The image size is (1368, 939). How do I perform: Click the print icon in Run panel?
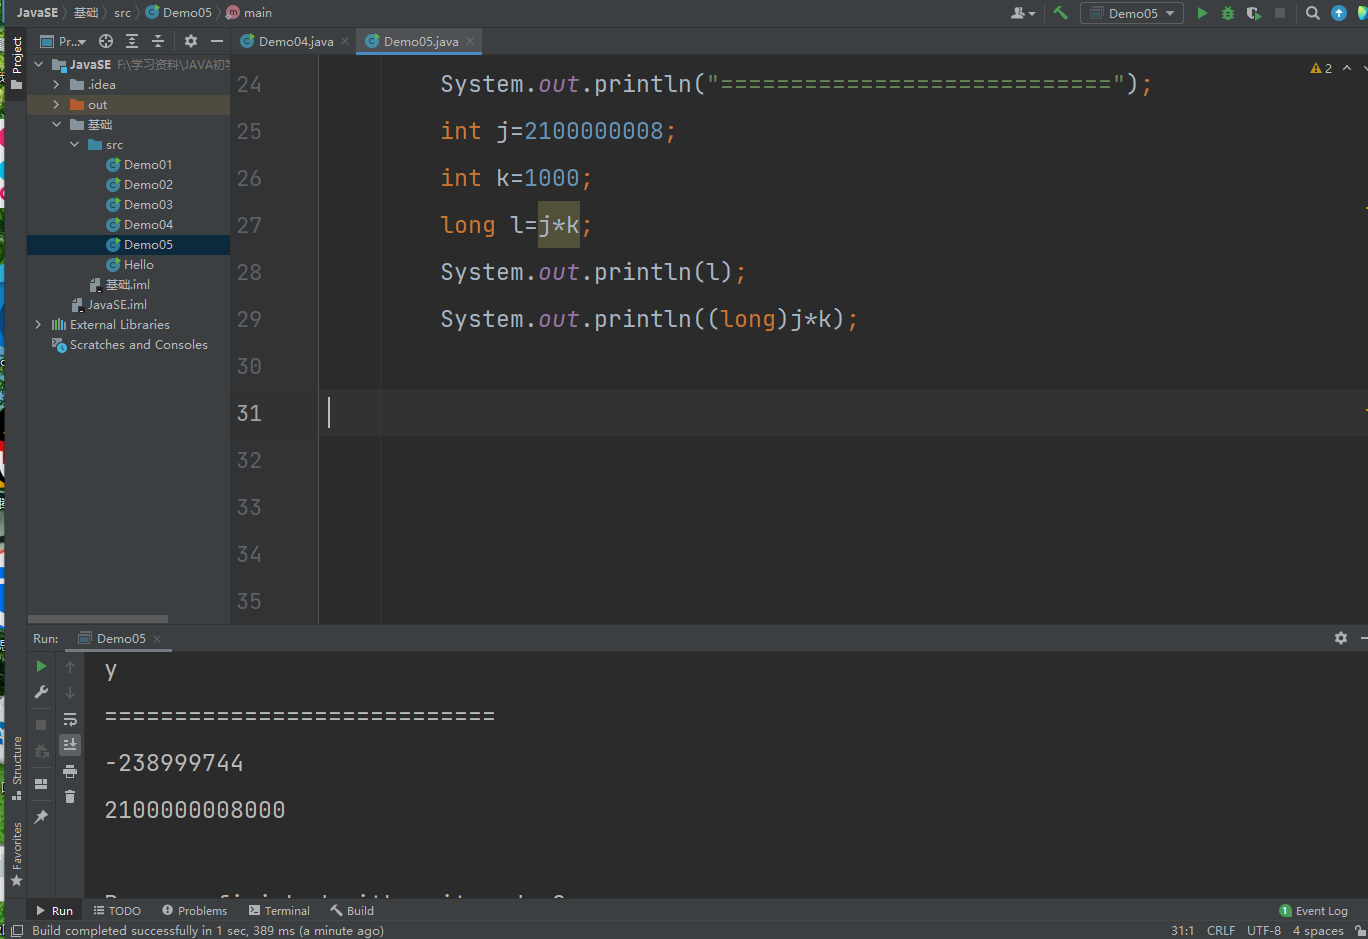tap(70, 771)
